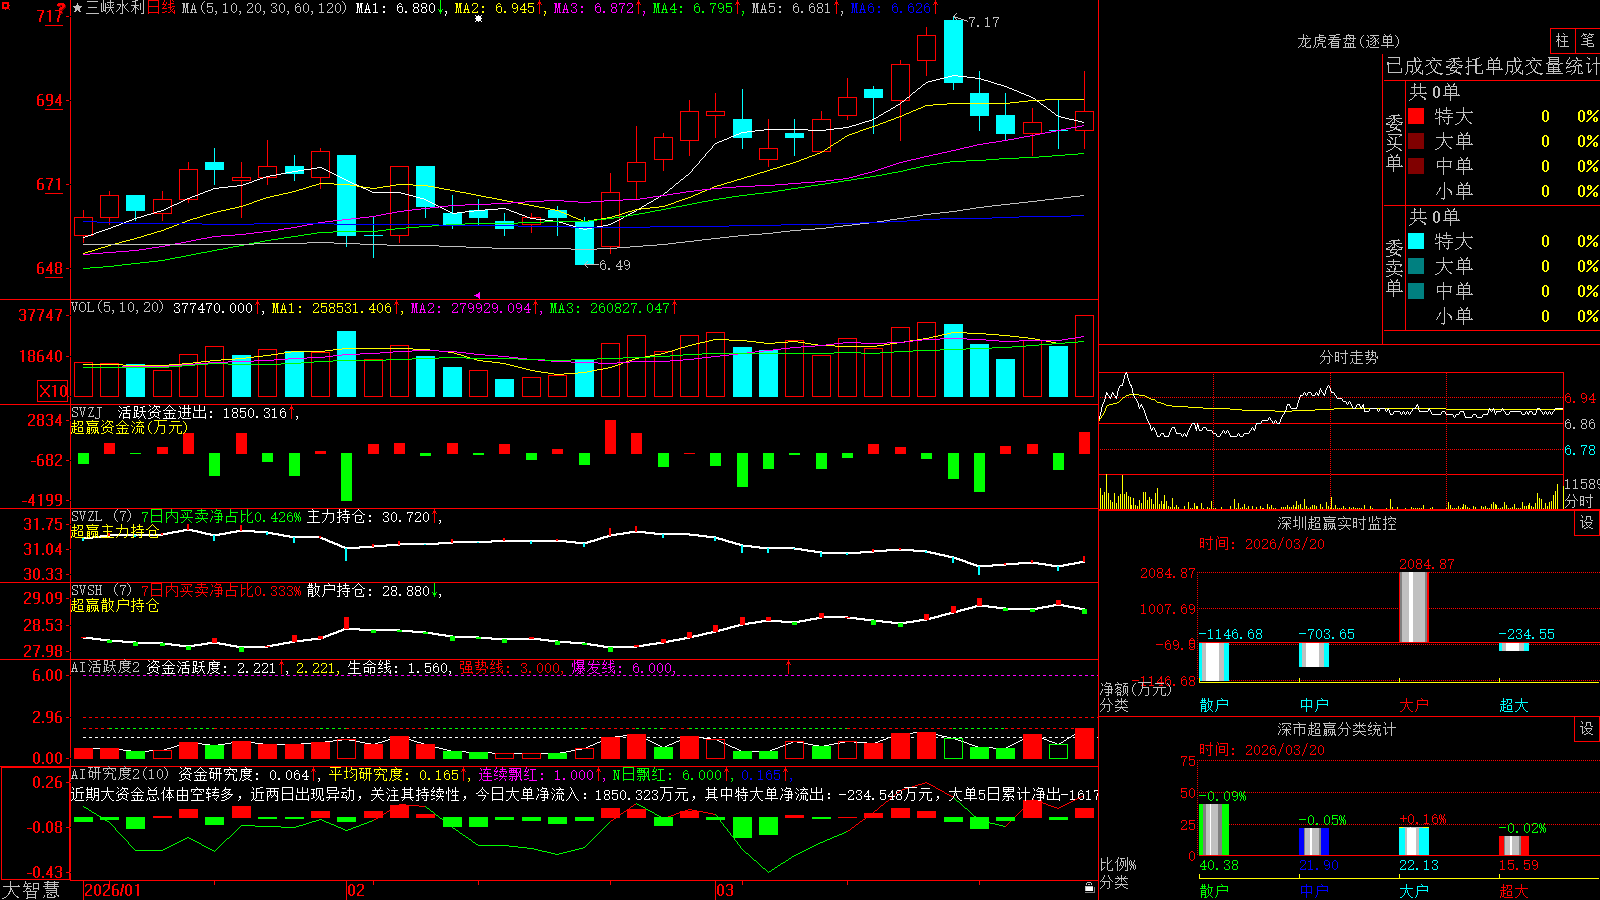Click the 柱 bar-view button
Screen dimensions: 1600x900
coord(1562,40)
